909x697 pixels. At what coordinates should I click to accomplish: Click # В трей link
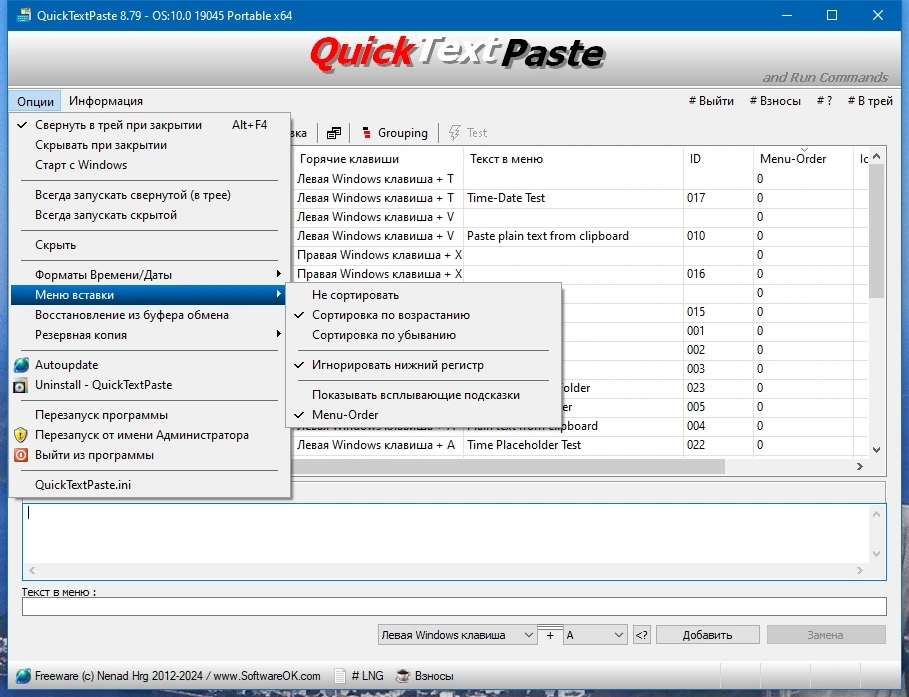[870, 101]
